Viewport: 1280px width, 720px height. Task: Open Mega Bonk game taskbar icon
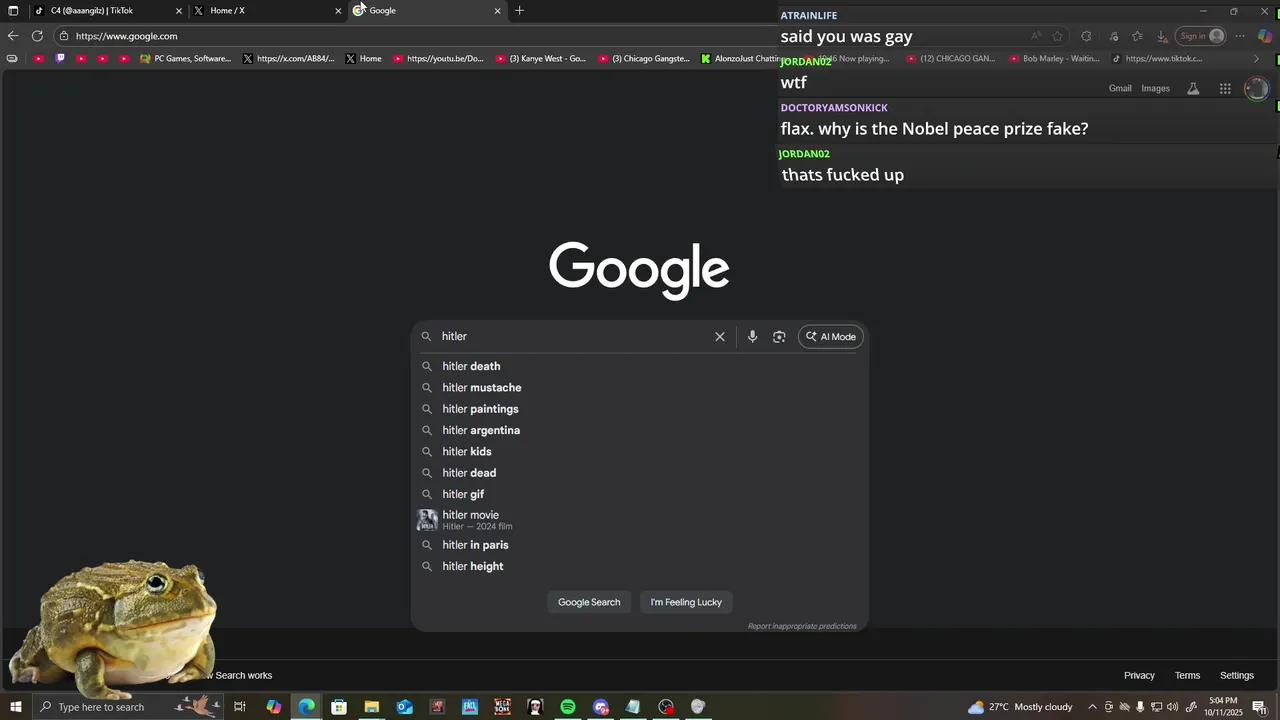(x=502, y=707)
